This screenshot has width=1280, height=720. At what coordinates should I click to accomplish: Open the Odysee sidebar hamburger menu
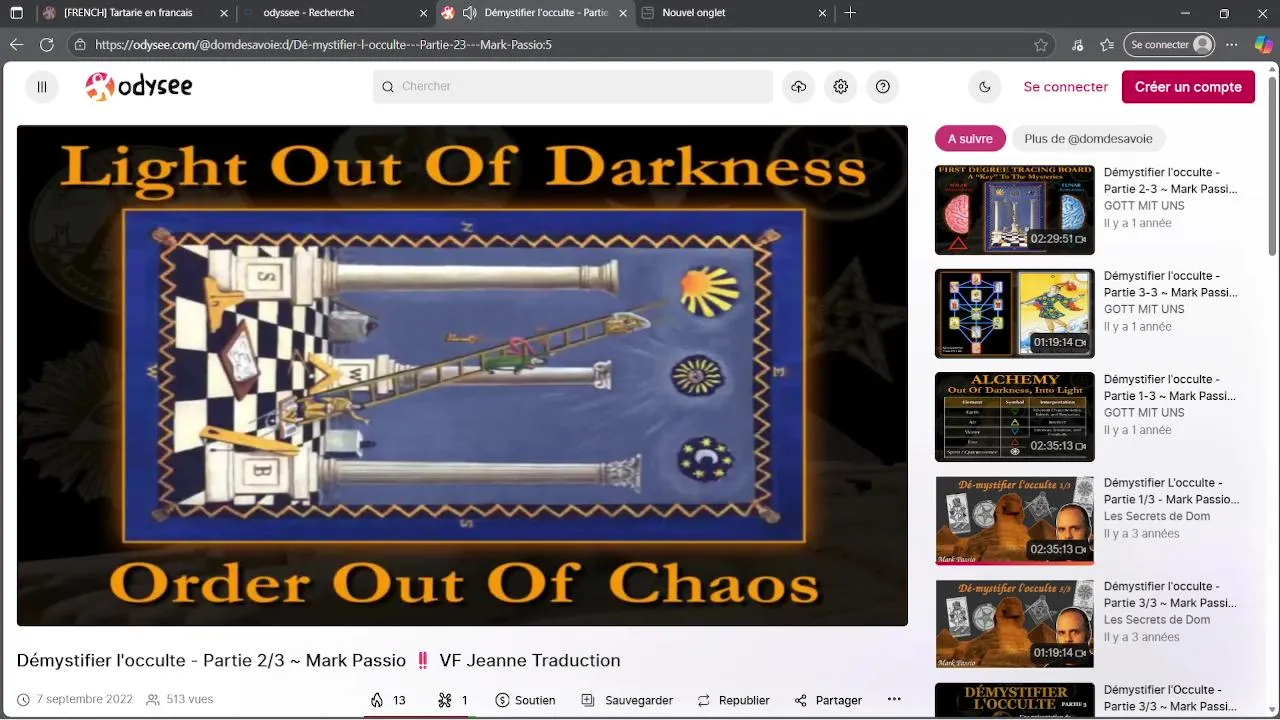pyautogui.click(x=41, y=87)
